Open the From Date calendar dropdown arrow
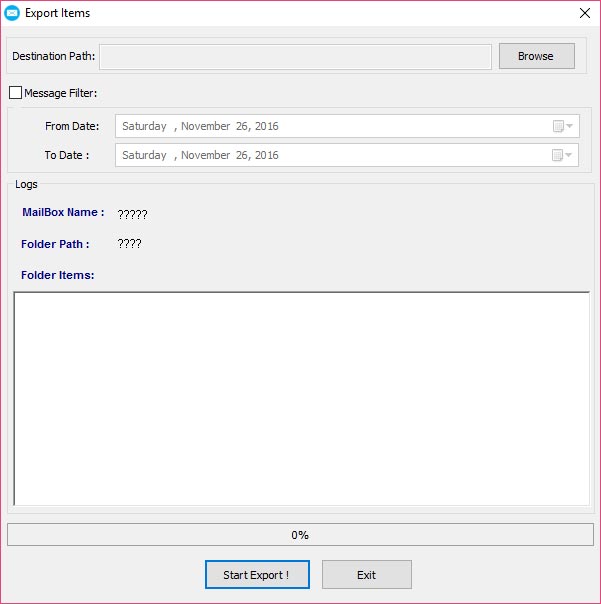 [570, 127]
